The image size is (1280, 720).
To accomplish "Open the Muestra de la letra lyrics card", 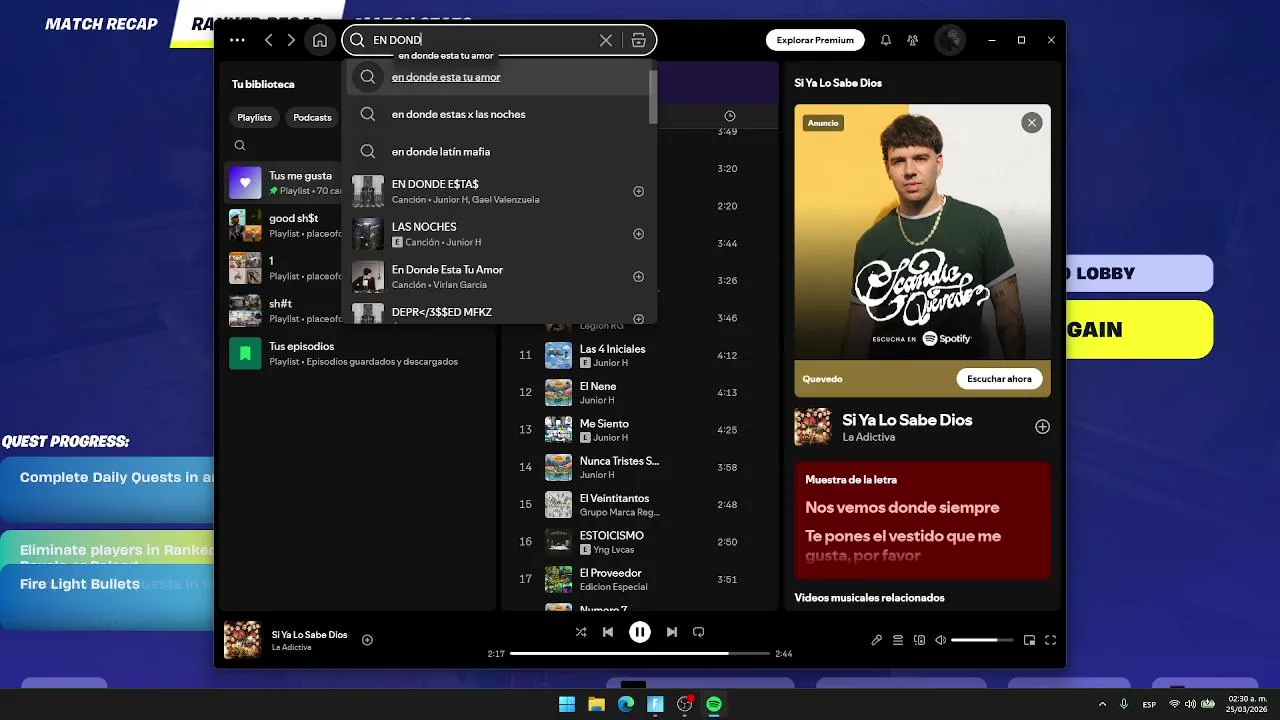I will tap(922, 520).
